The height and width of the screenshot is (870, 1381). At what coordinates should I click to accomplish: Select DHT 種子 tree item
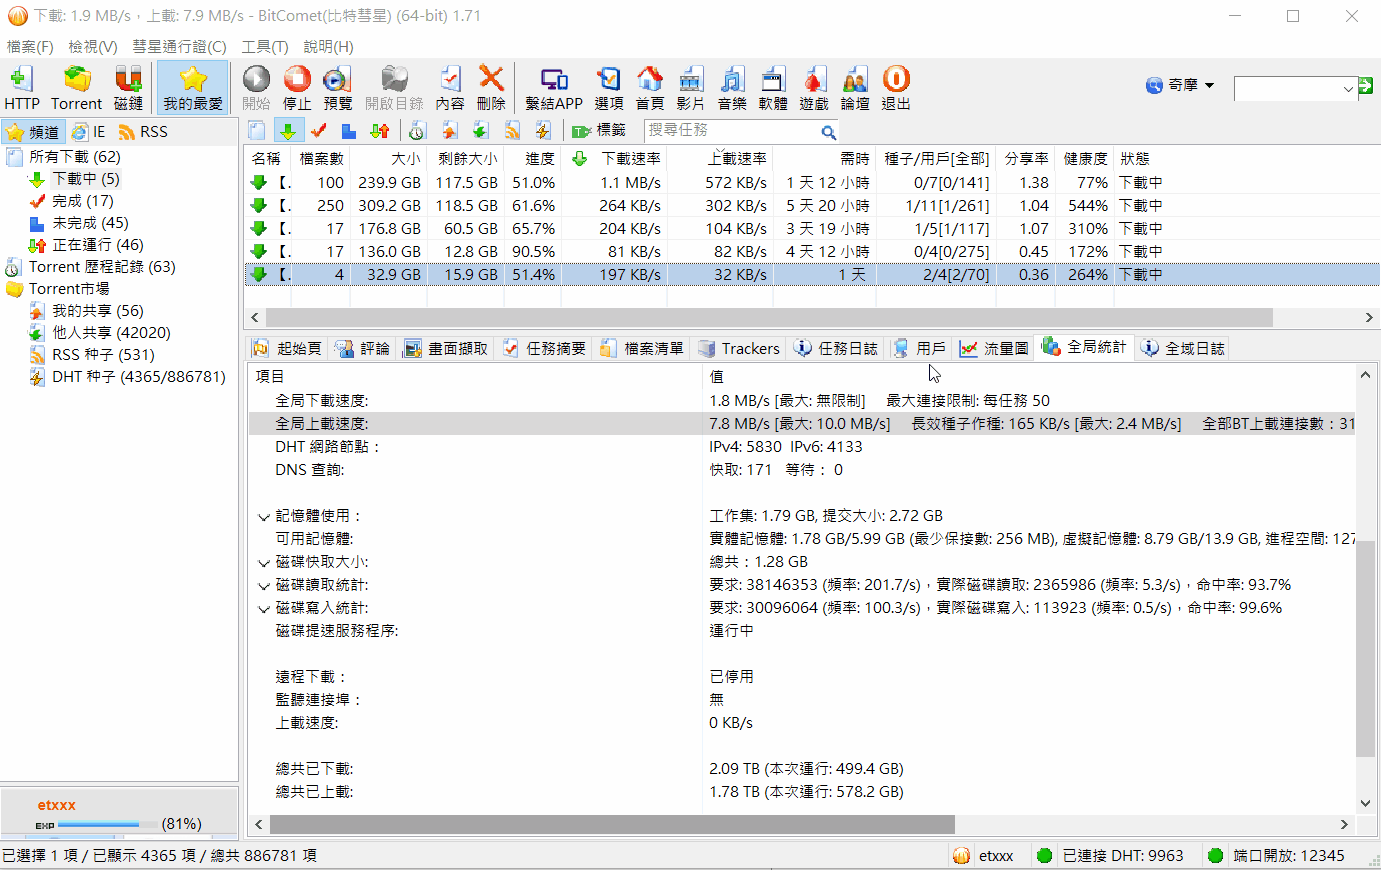[x=138, y=377]
